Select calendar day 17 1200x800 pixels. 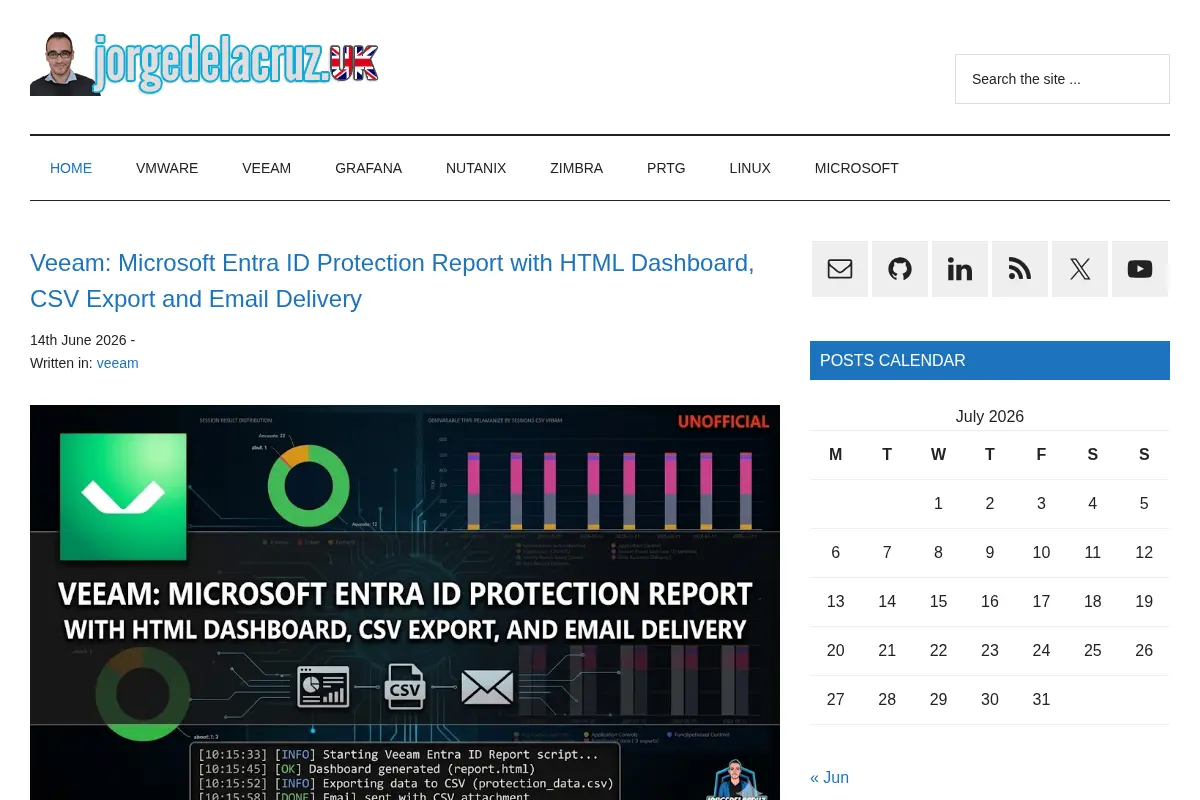(x=1041, y=602)
